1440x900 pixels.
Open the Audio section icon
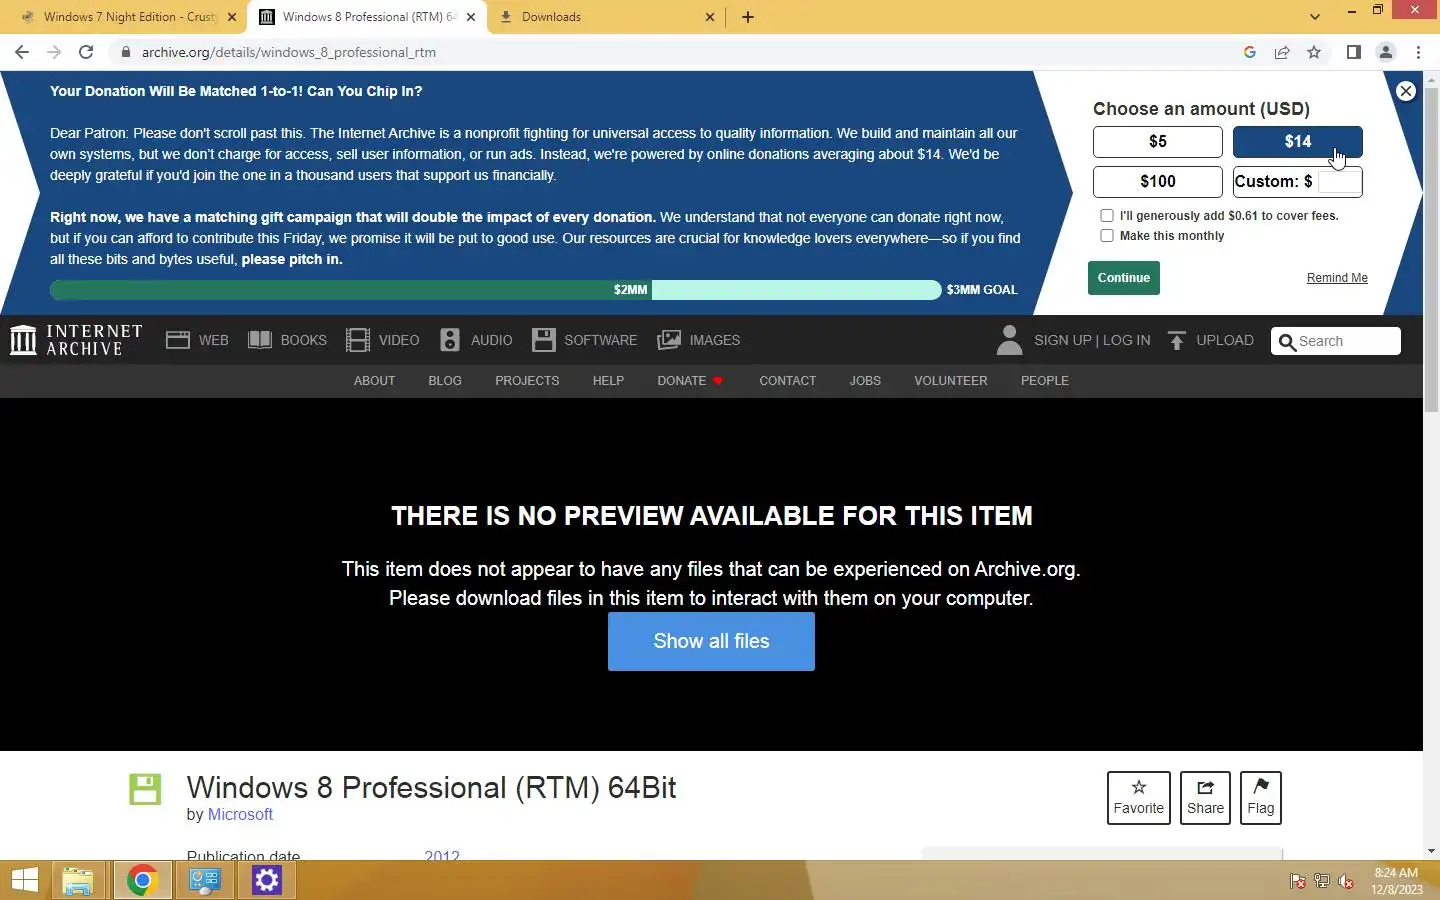[450, 340]
